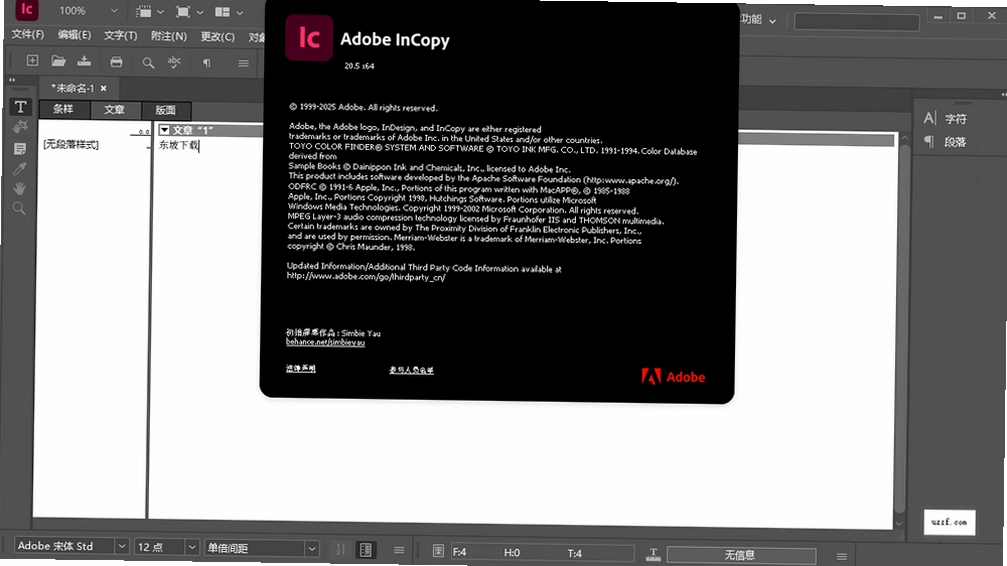The image size is (1007, 566).
Task: Open the 单倍间距 line spacing dropdown
Action: [x=311, y=549]
